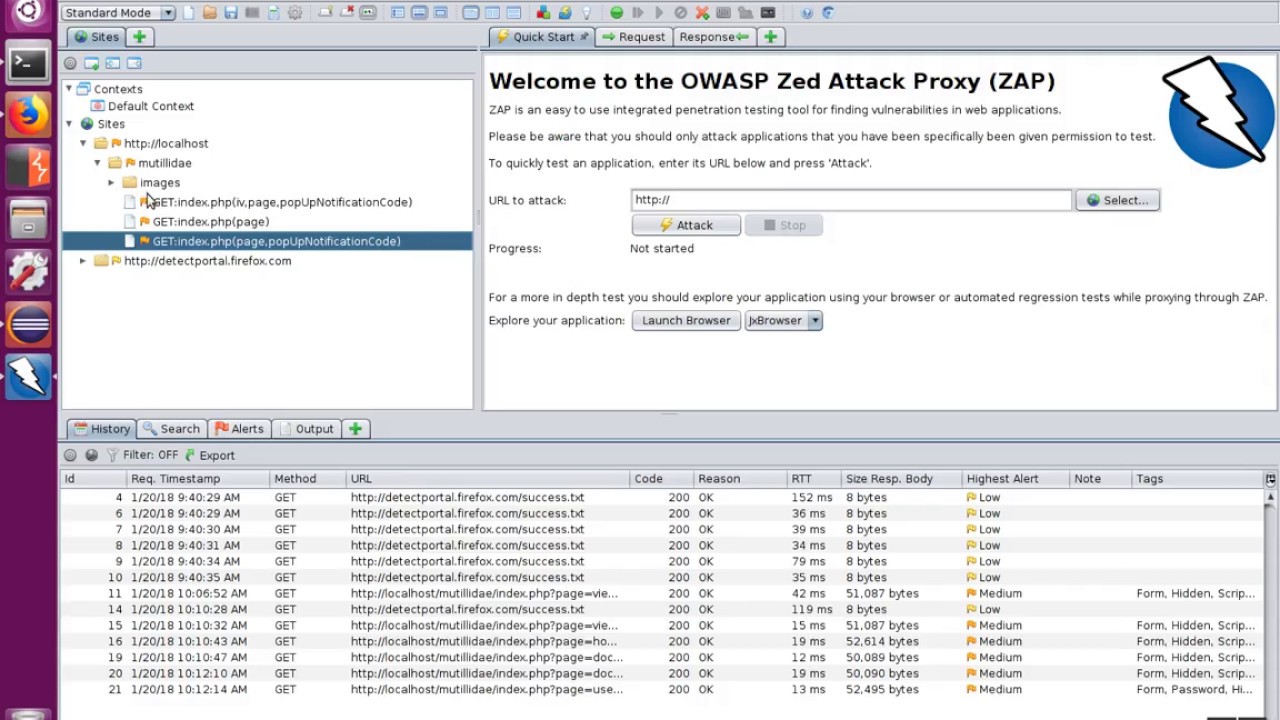Image resolution: width=1280 pixels, height=720 pixels.
Task: Click the disabled Stop button
Action: pos(783,225)
